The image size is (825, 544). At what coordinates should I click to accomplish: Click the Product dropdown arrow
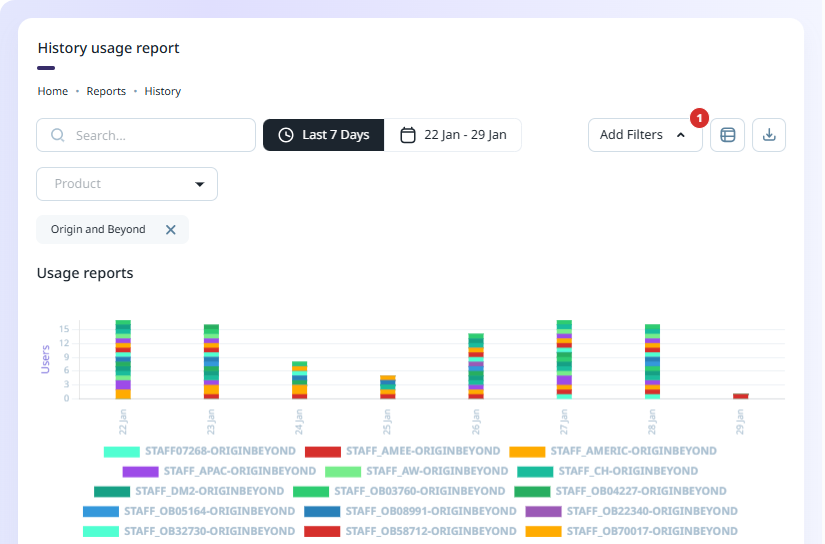pos(199,184)
